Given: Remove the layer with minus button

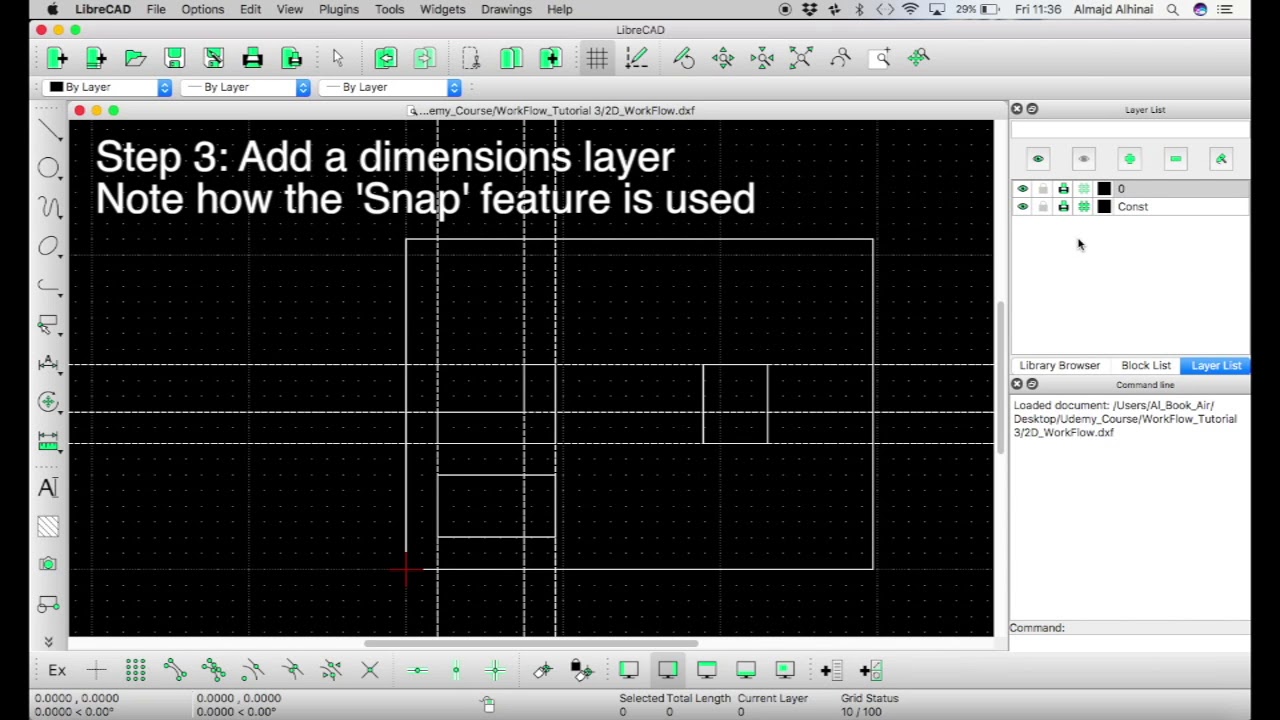Looking at the screenshot, I should click(x=1175, y=159).
